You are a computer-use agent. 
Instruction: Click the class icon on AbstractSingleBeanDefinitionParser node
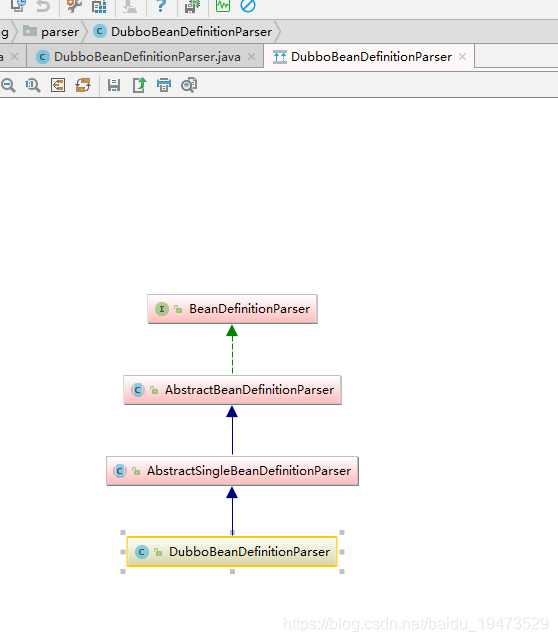(120, 471)
